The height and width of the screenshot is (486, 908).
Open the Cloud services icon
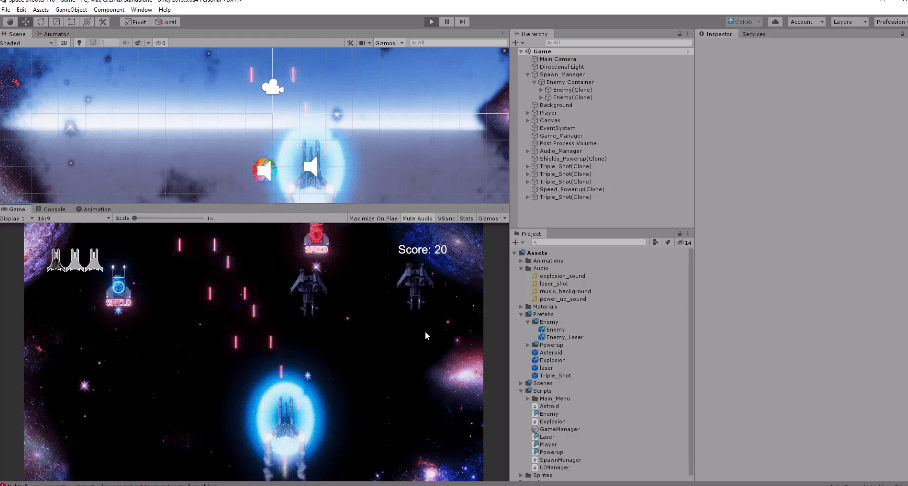[x=773, y=21]
